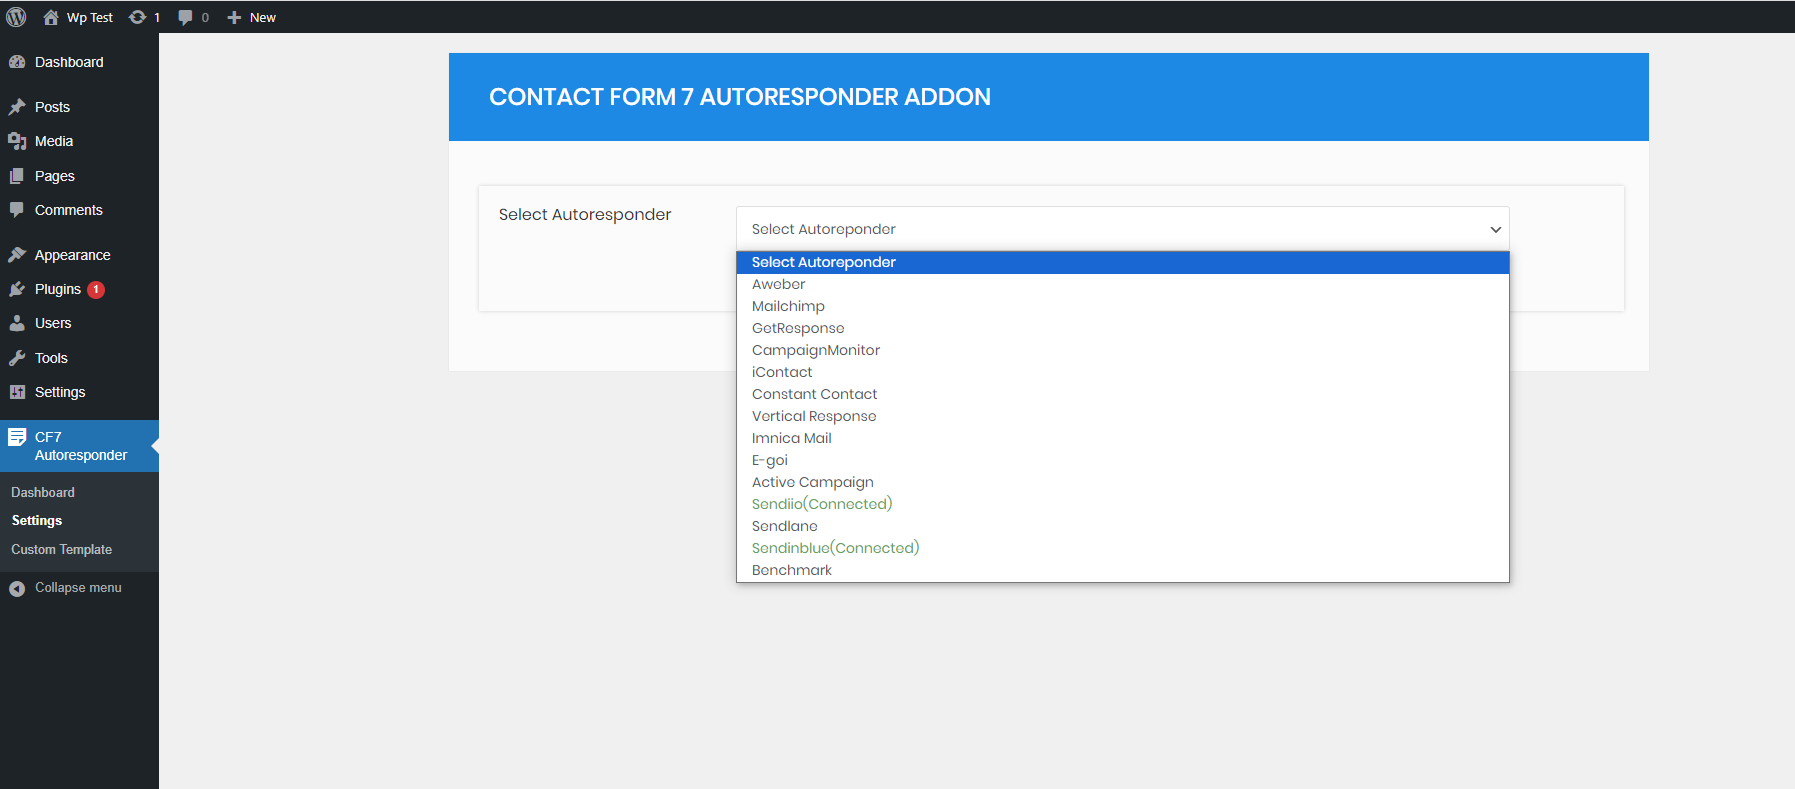Click the Collapse menu arrow icon
The width and height of the screenshot is (1795, 789).
17,588
